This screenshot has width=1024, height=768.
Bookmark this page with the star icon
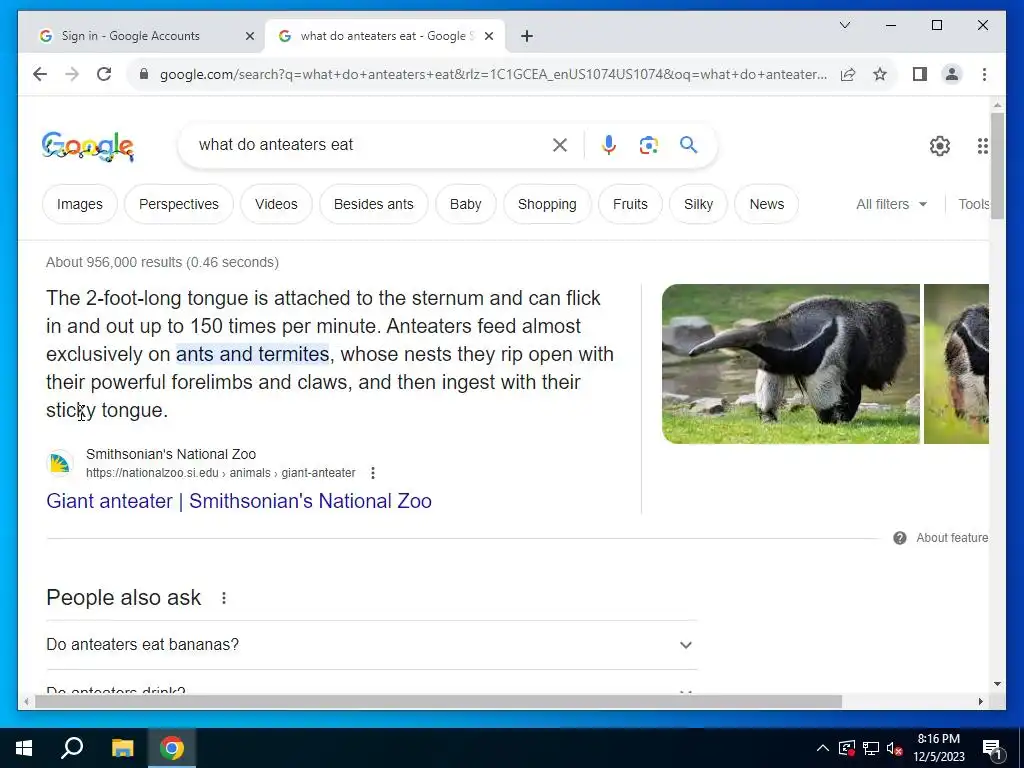coord(880,74)
